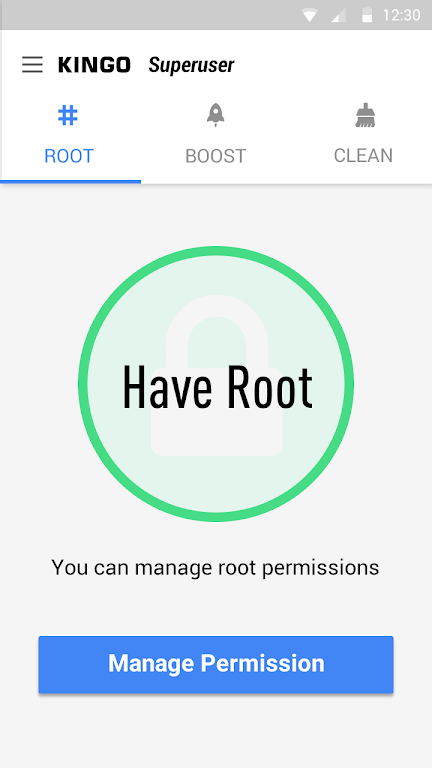This screenshot has height=768, width=432.
Task: Tap the 12:30 clock in status bar
Action: click(x=401, y=16)
